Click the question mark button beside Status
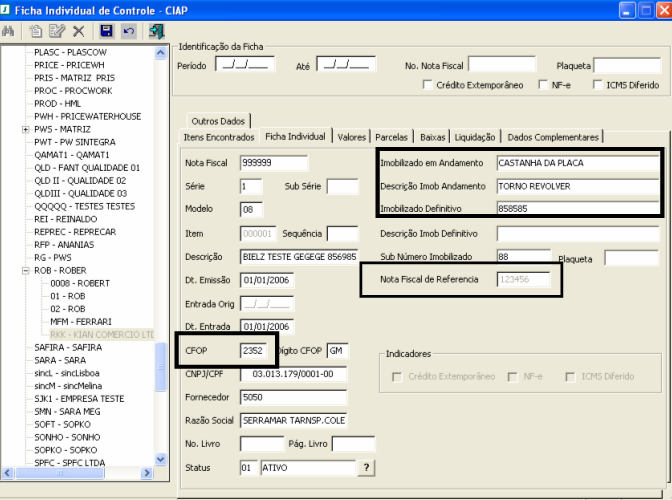 click(x=367, y=467)
